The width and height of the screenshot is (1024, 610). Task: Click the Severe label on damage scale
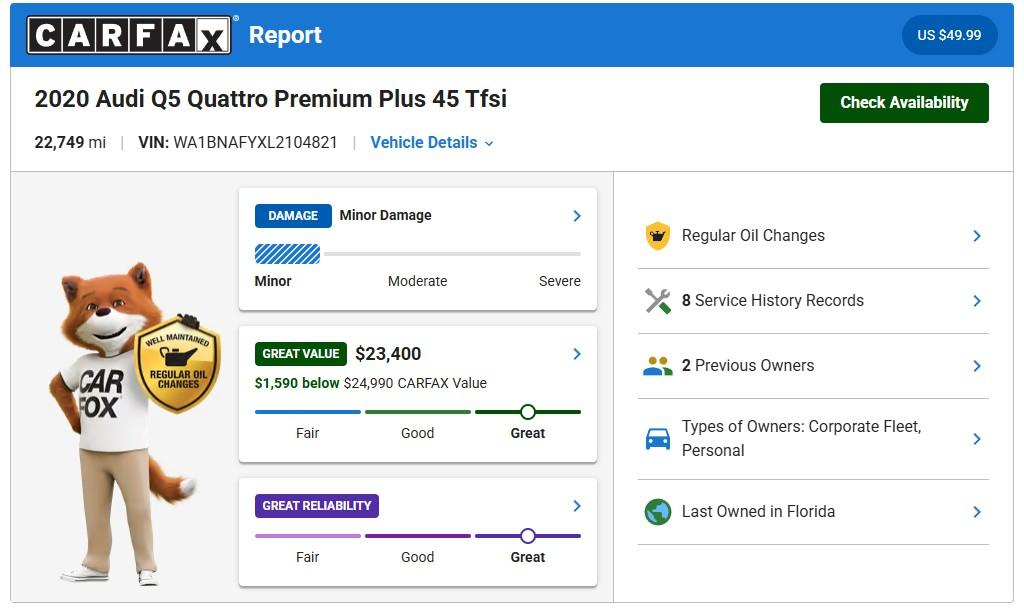560,281
